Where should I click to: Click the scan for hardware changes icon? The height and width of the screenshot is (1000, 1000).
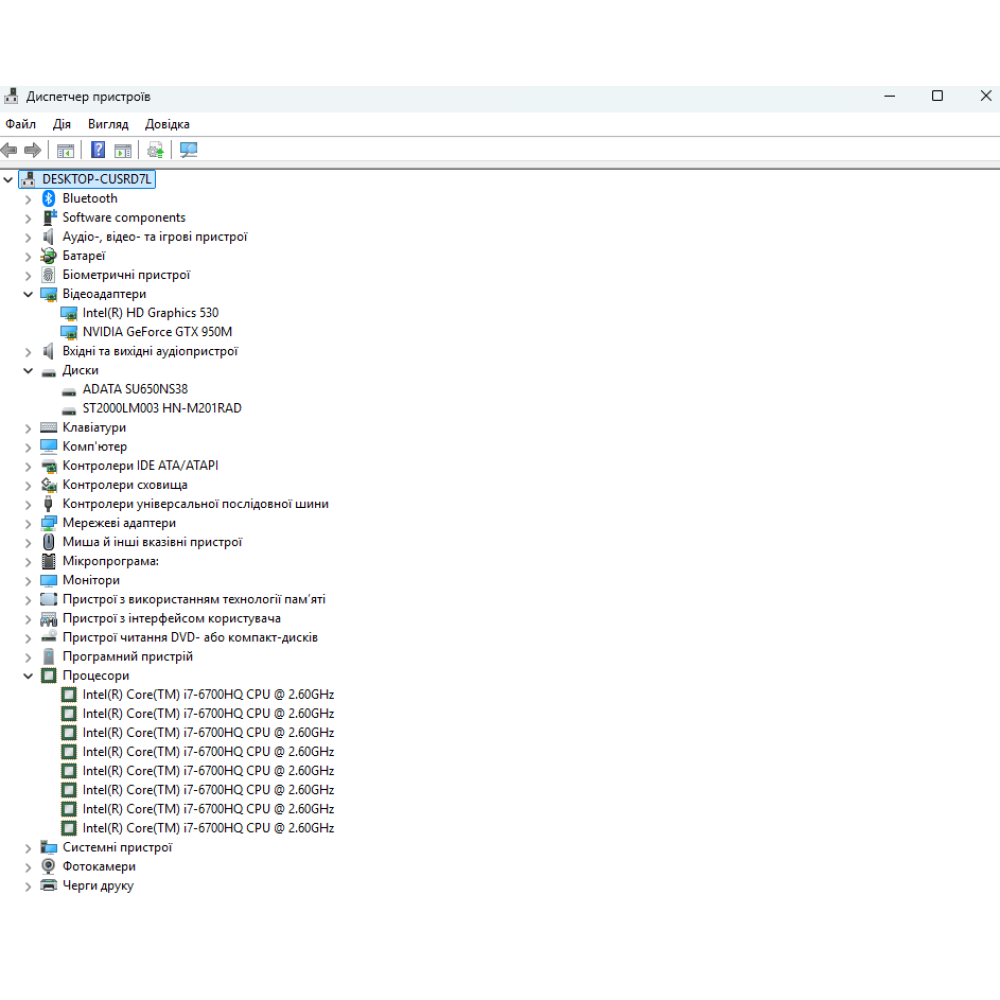tap(189, 150)
